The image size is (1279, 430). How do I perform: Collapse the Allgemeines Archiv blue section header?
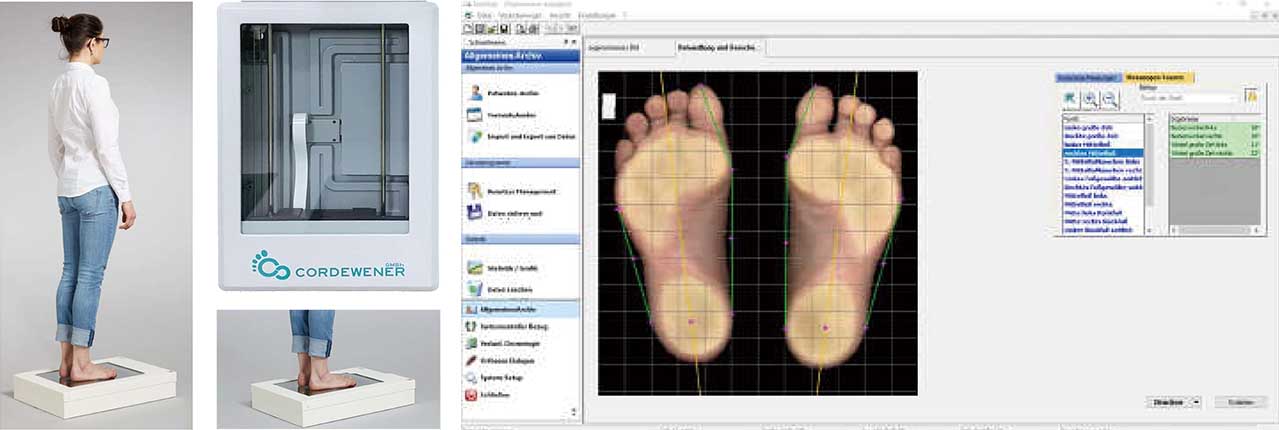520,57
